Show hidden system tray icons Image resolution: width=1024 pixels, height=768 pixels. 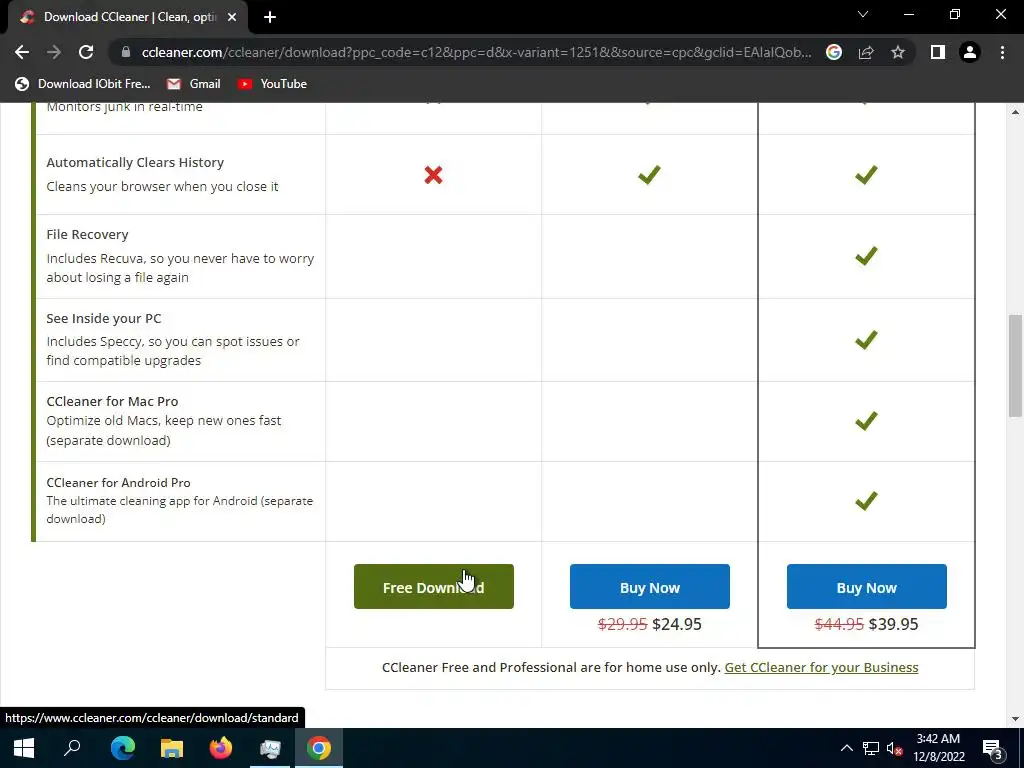846,748
